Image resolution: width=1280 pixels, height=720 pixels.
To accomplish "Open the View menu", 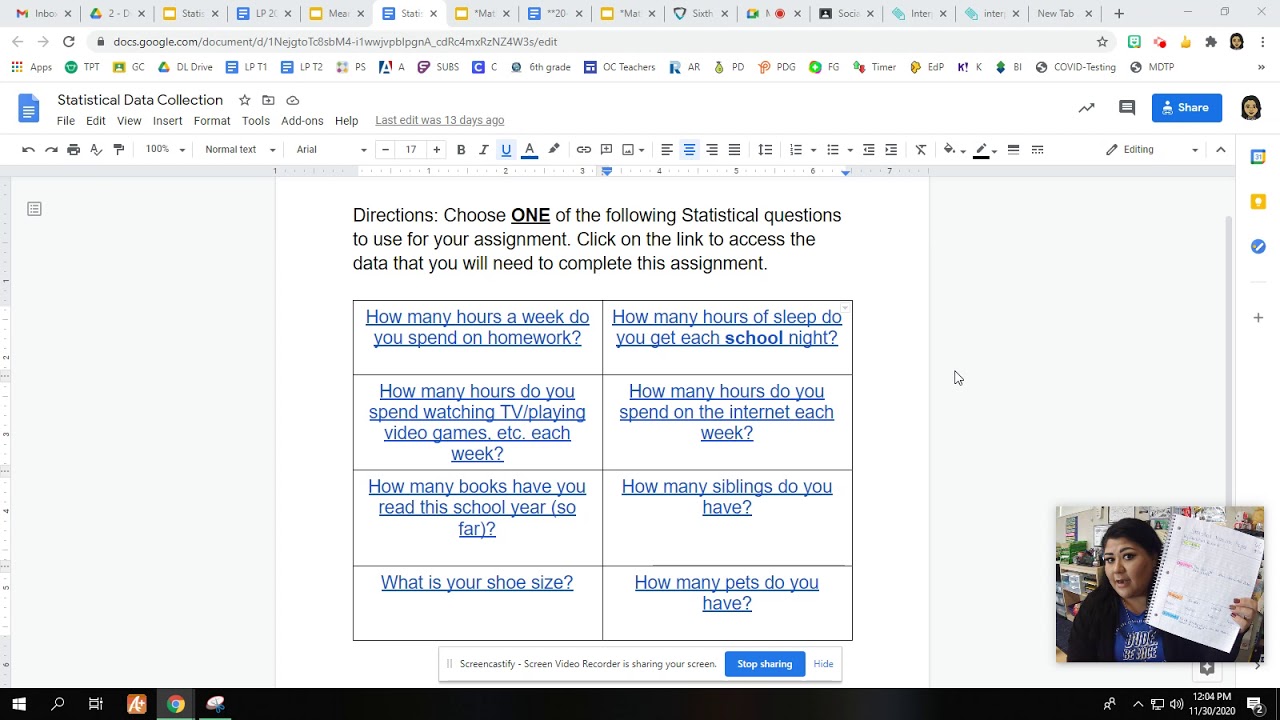I will [x=129, y=121].
